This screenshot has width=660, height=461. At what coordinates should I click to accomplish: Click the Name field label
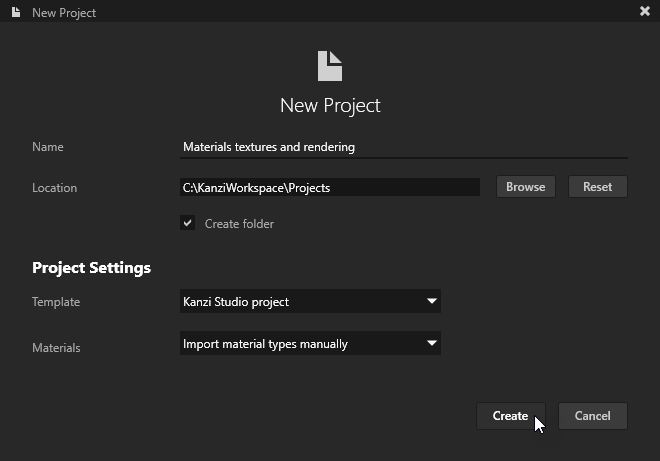coord(47,147)
